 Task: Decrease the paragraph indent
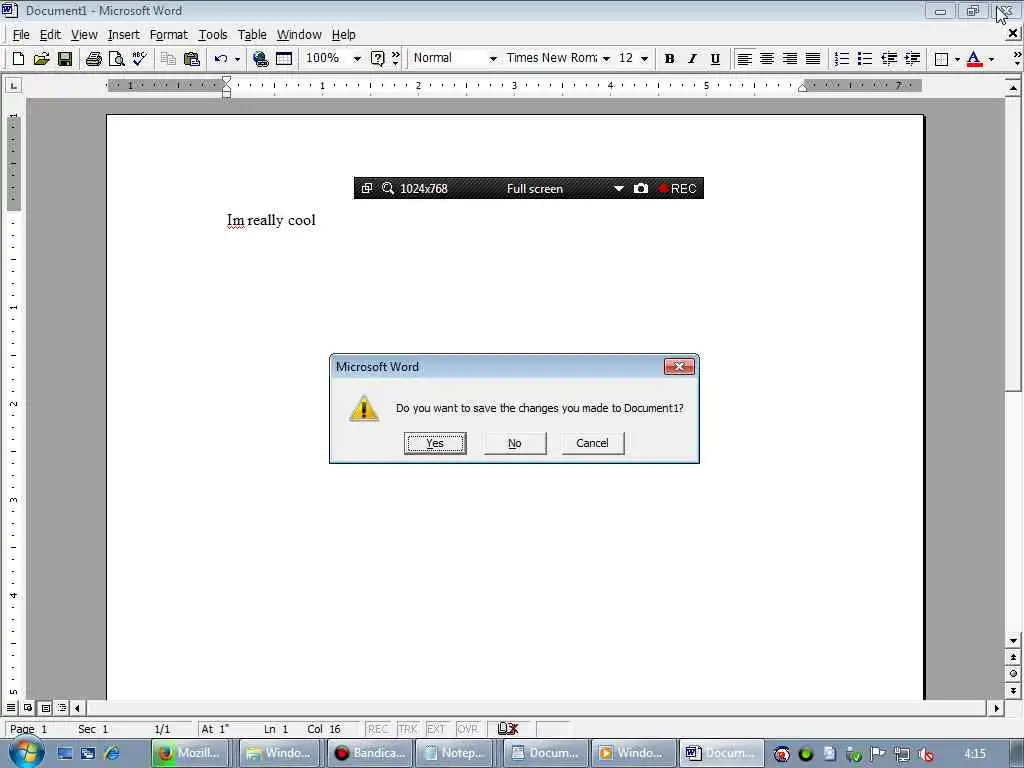click(x=889, y=59)
